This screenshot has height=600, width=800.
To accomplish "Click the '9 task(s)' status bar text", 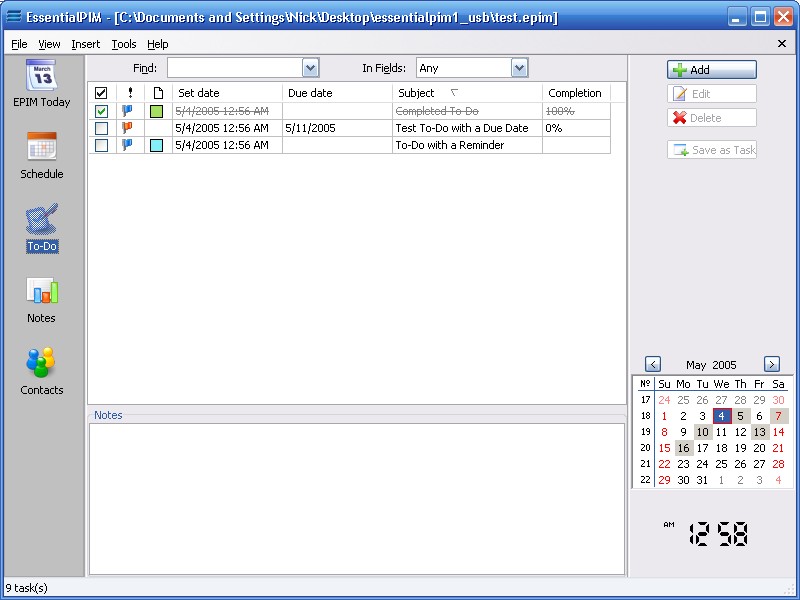I will [27, 588].
